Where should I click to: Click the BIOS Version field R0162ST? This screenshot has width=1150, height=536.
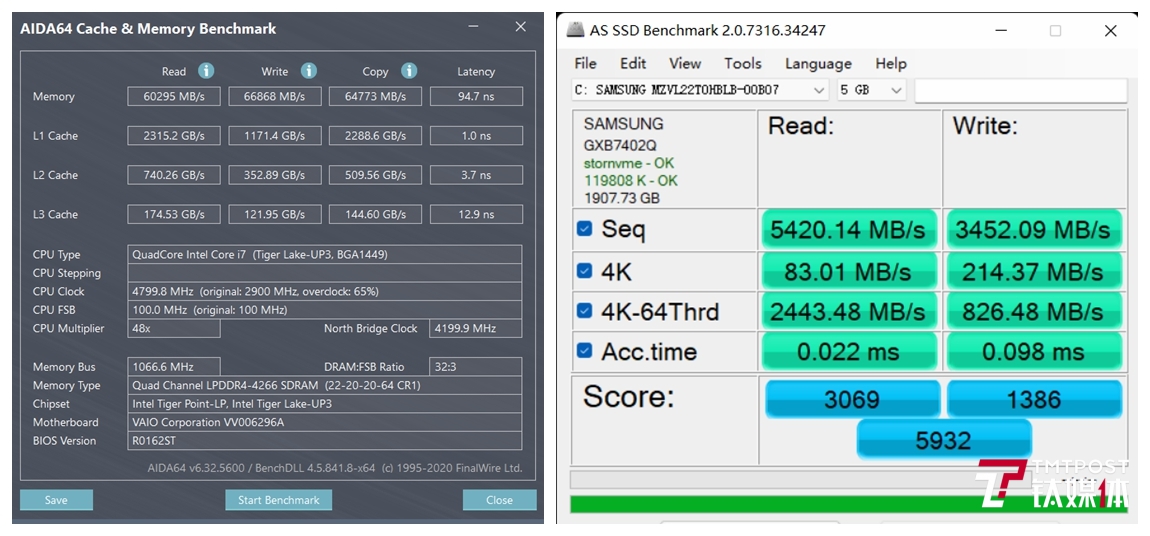(x=325, y=441)
